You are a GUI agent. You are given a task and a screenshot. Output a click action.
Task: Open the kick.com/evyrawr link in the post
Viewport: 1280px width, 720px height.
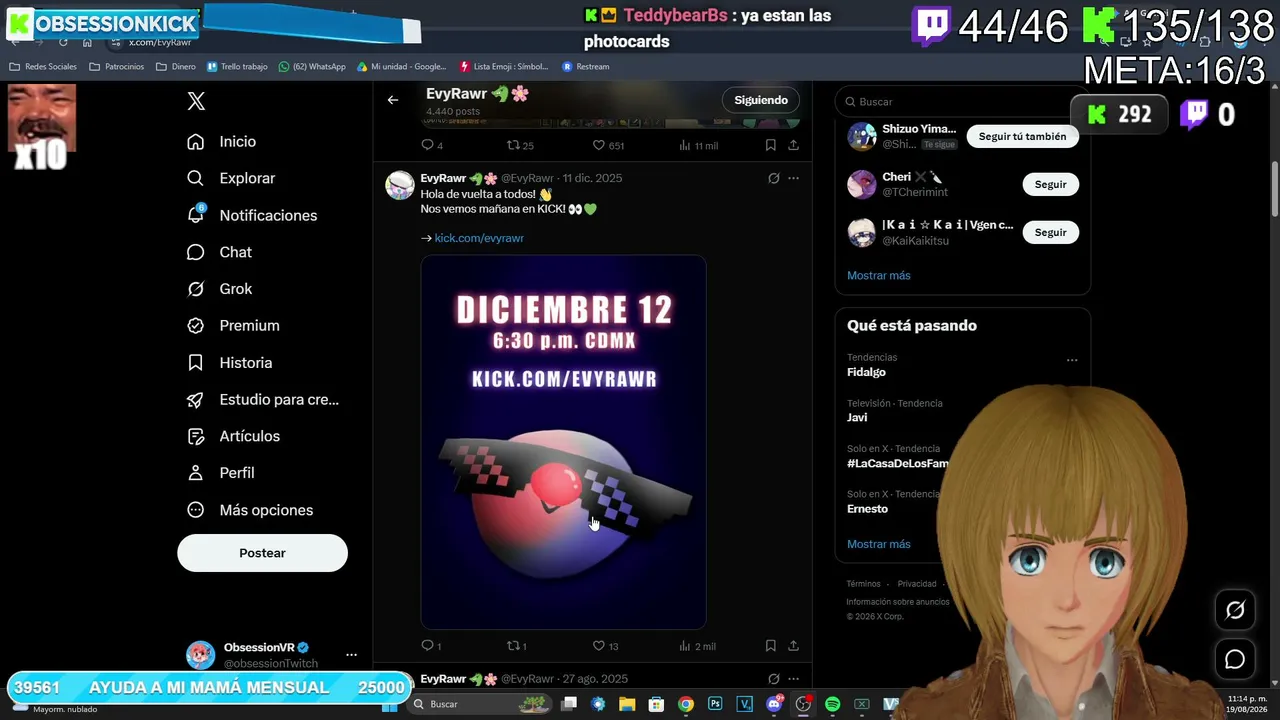pyautogui.click(x=479, y=238)
